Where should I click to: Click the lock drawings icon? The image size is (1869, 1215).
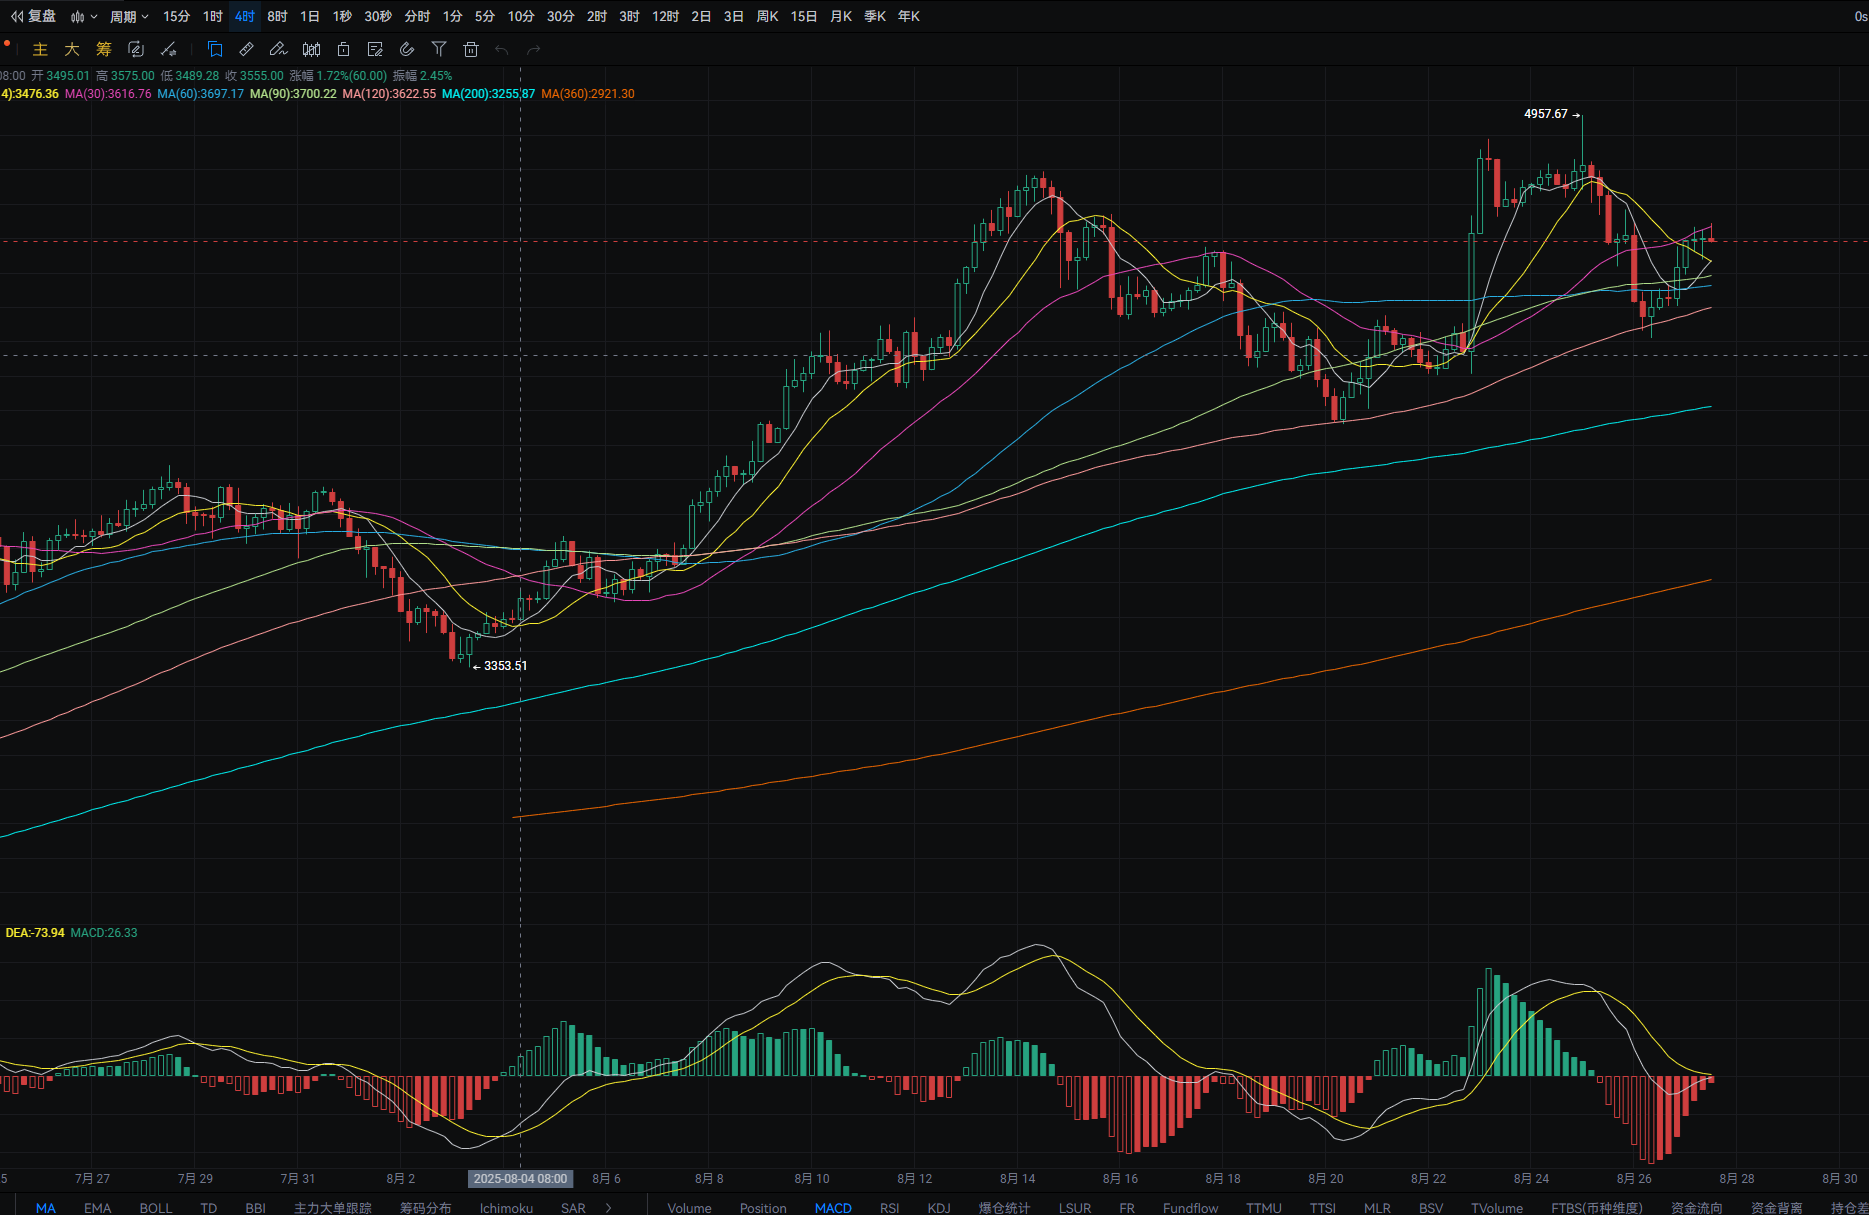343,49
